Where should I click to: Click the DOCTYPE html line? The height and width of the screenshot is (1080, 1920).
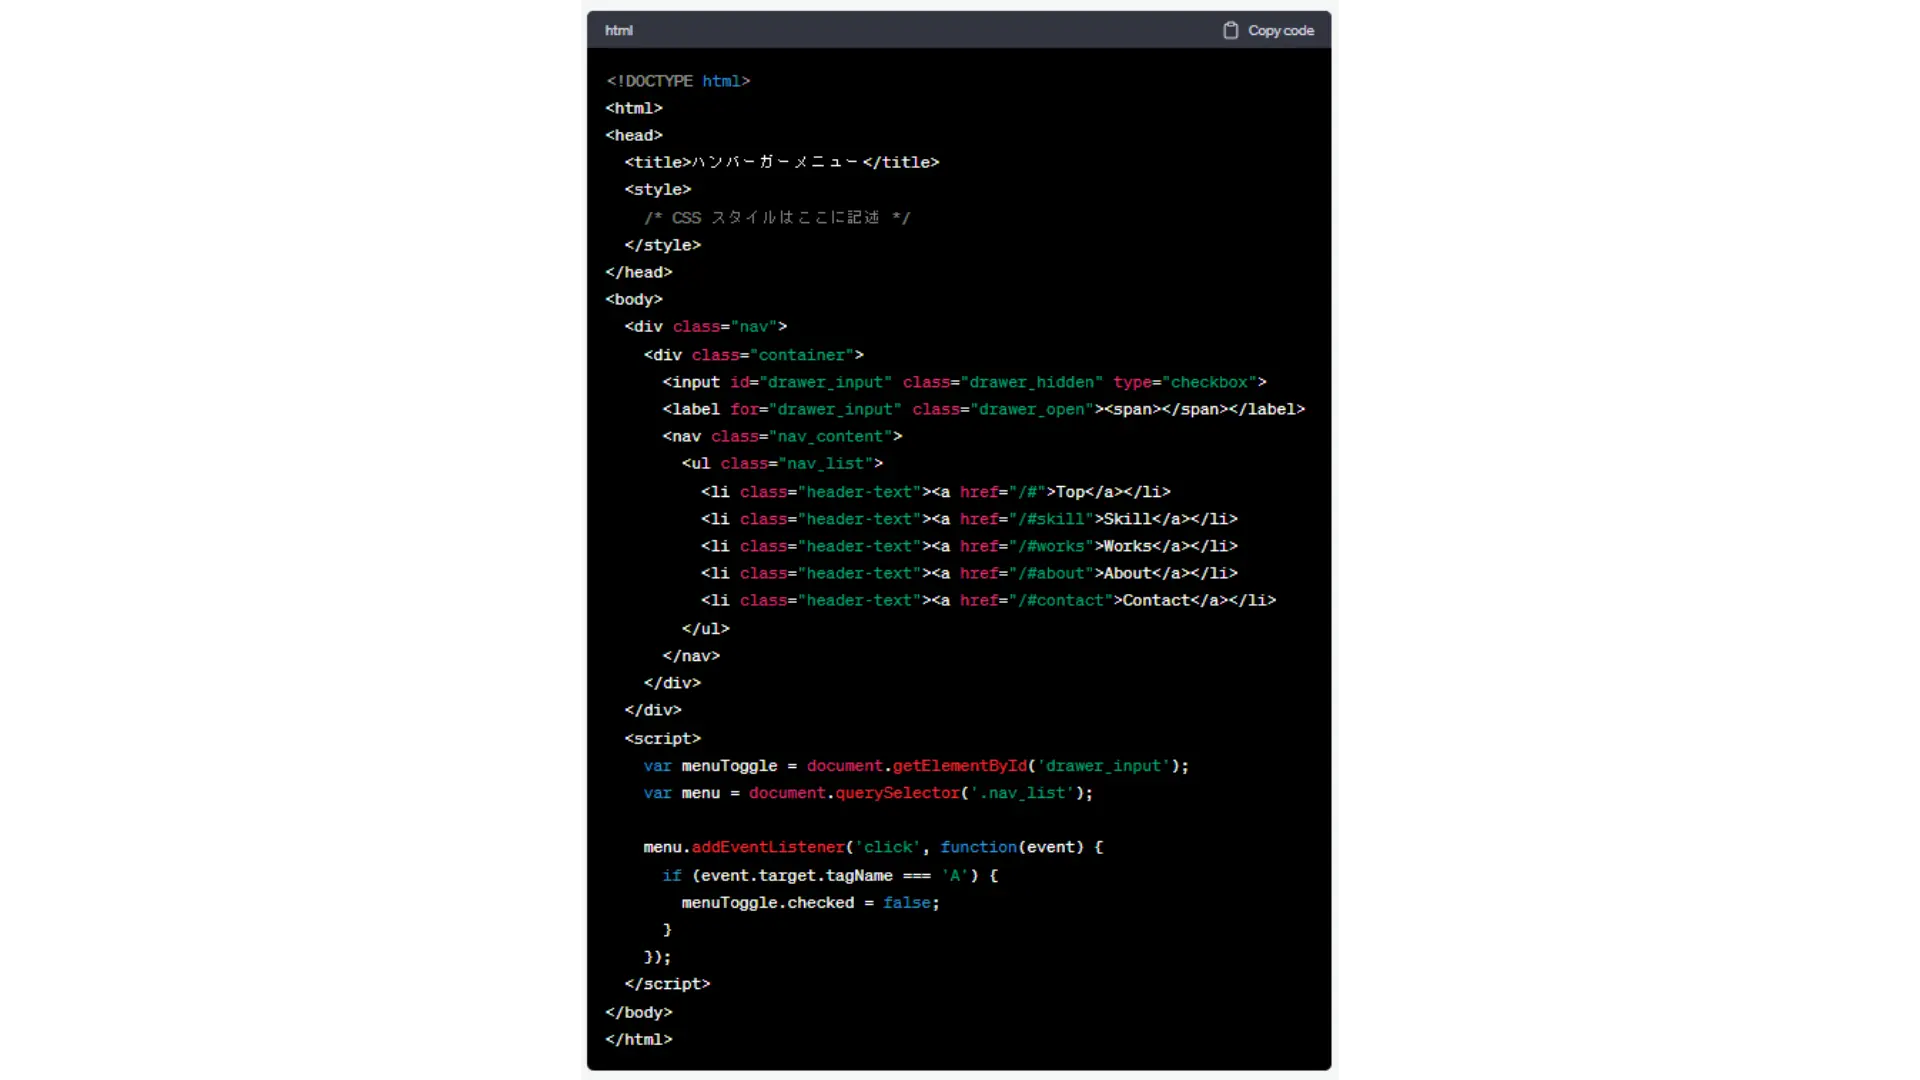coord(677,81)
